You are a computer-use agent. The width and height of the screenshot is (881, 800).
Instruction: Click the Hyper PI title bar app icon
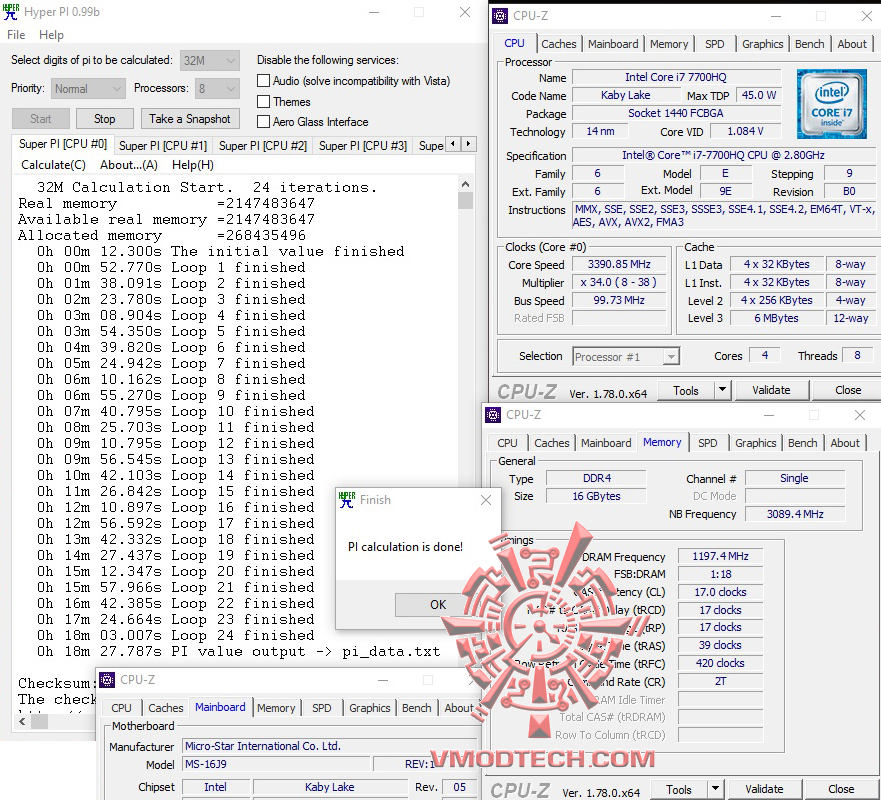11,12
